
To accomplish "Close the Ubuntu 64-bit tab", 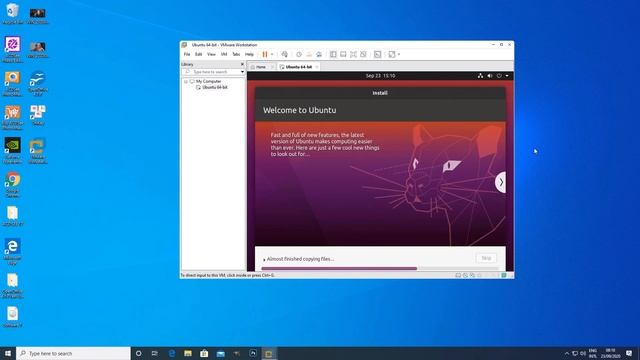I will pyautogui.click(x=317, y=67).
